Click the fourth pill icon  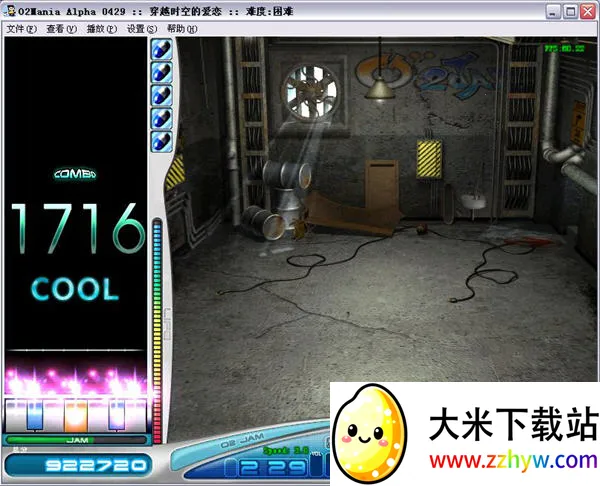click(x=160, y=118)
